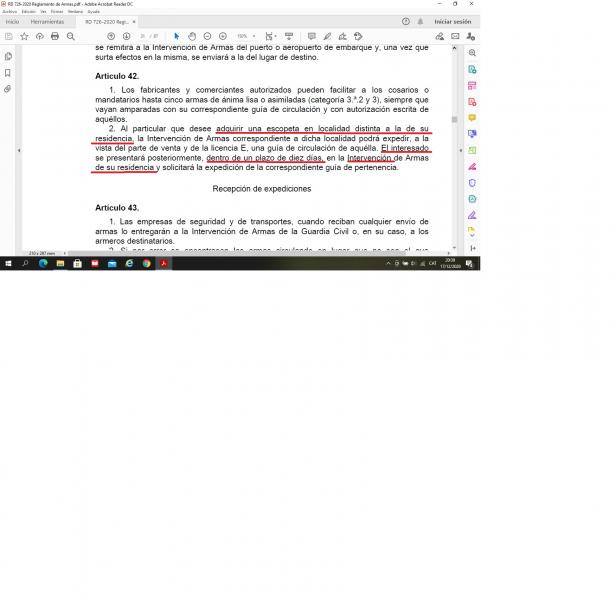This screenshot has width=616, height=600.
Task: Click the Iniciar sesión button
Action: [x=452, y=21]
